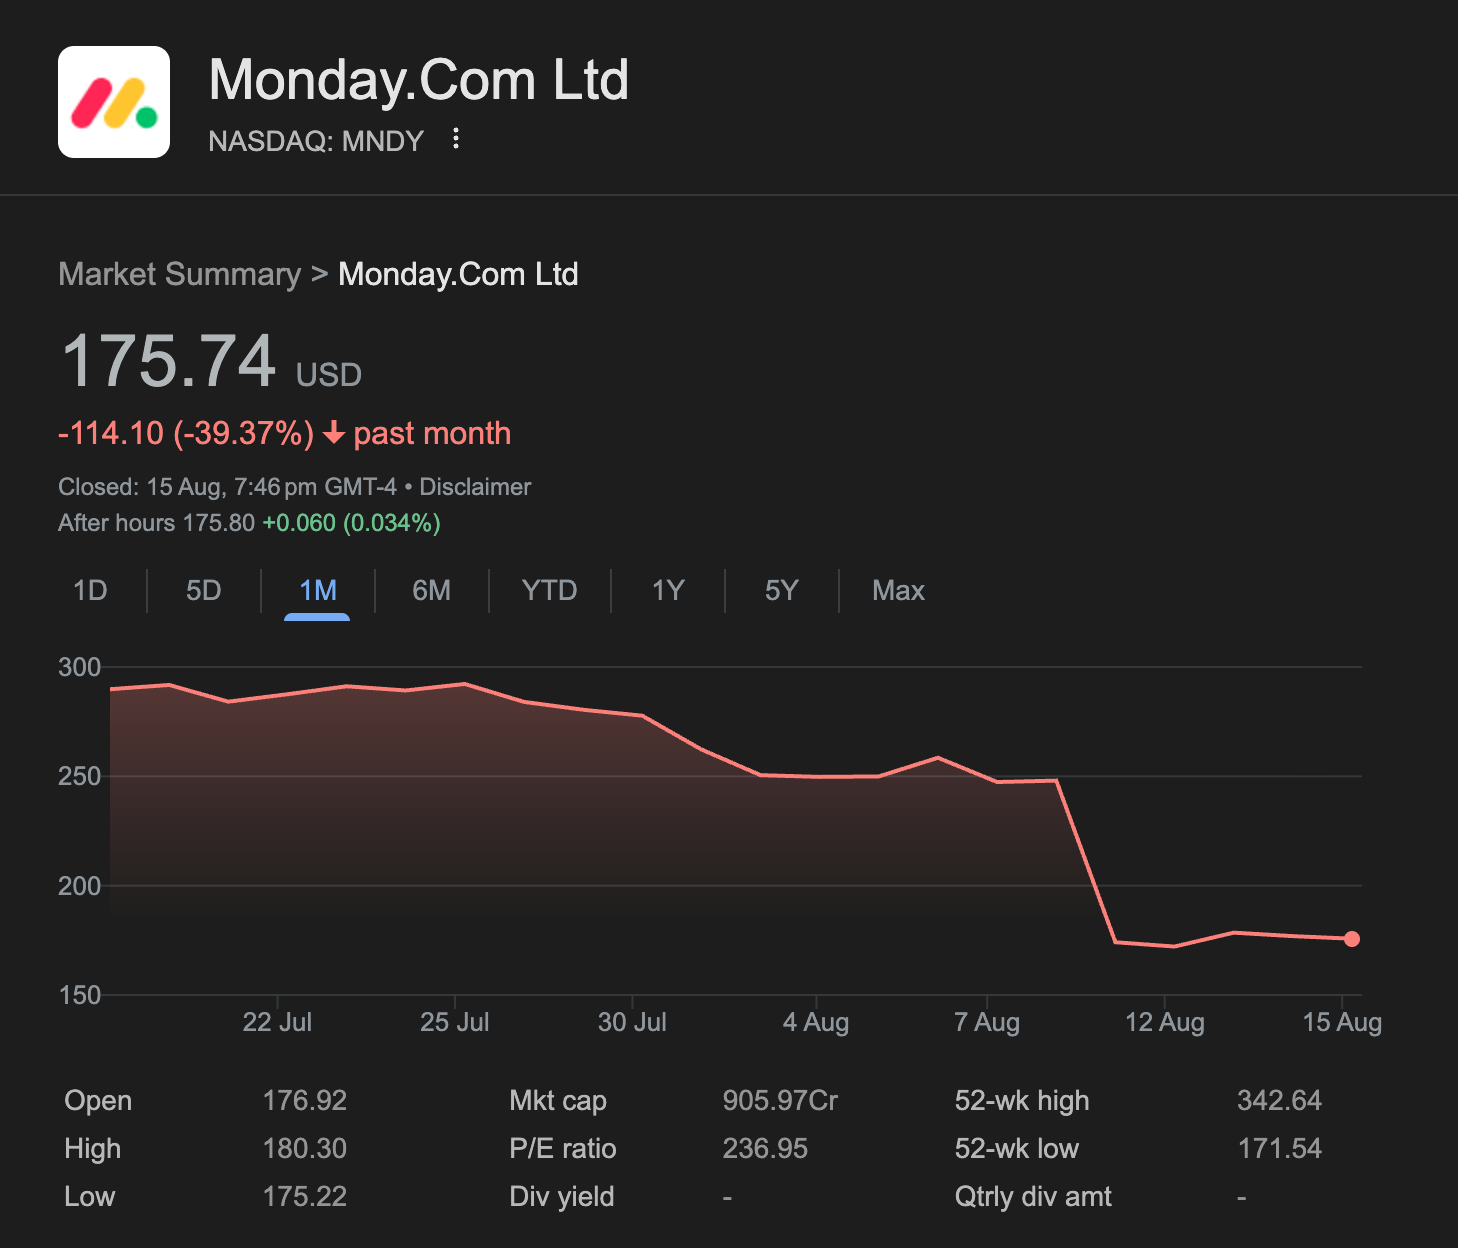Image resolution: width=1458 pixels, height=1248 pixels.
Task: Click the NASDAQ: MNDY ticker label
Action: coord(316,141)
